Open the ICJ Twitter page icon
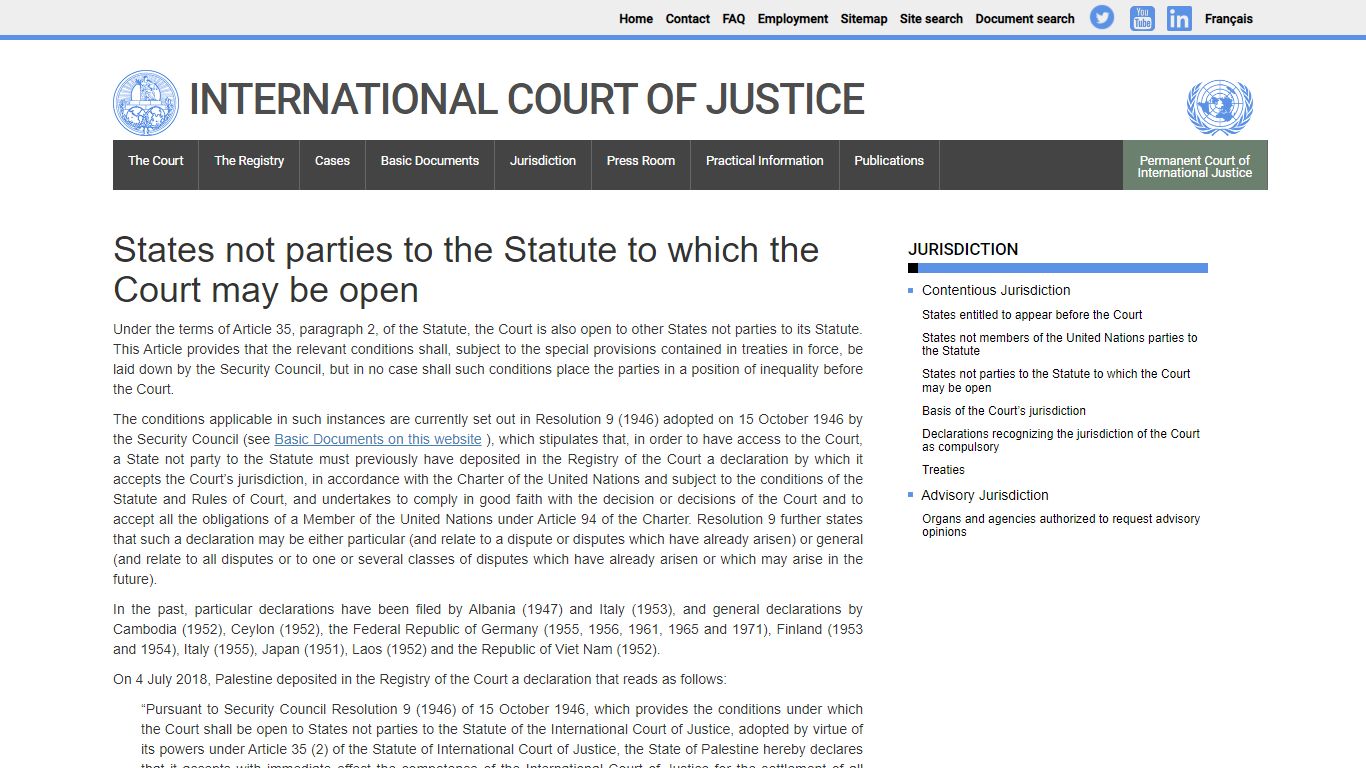 point(1102,18)
